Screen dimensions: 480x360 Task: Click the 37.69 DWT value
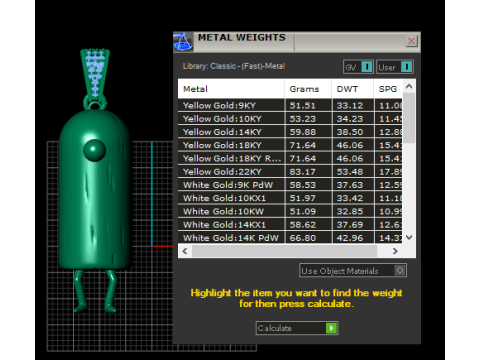350,225
